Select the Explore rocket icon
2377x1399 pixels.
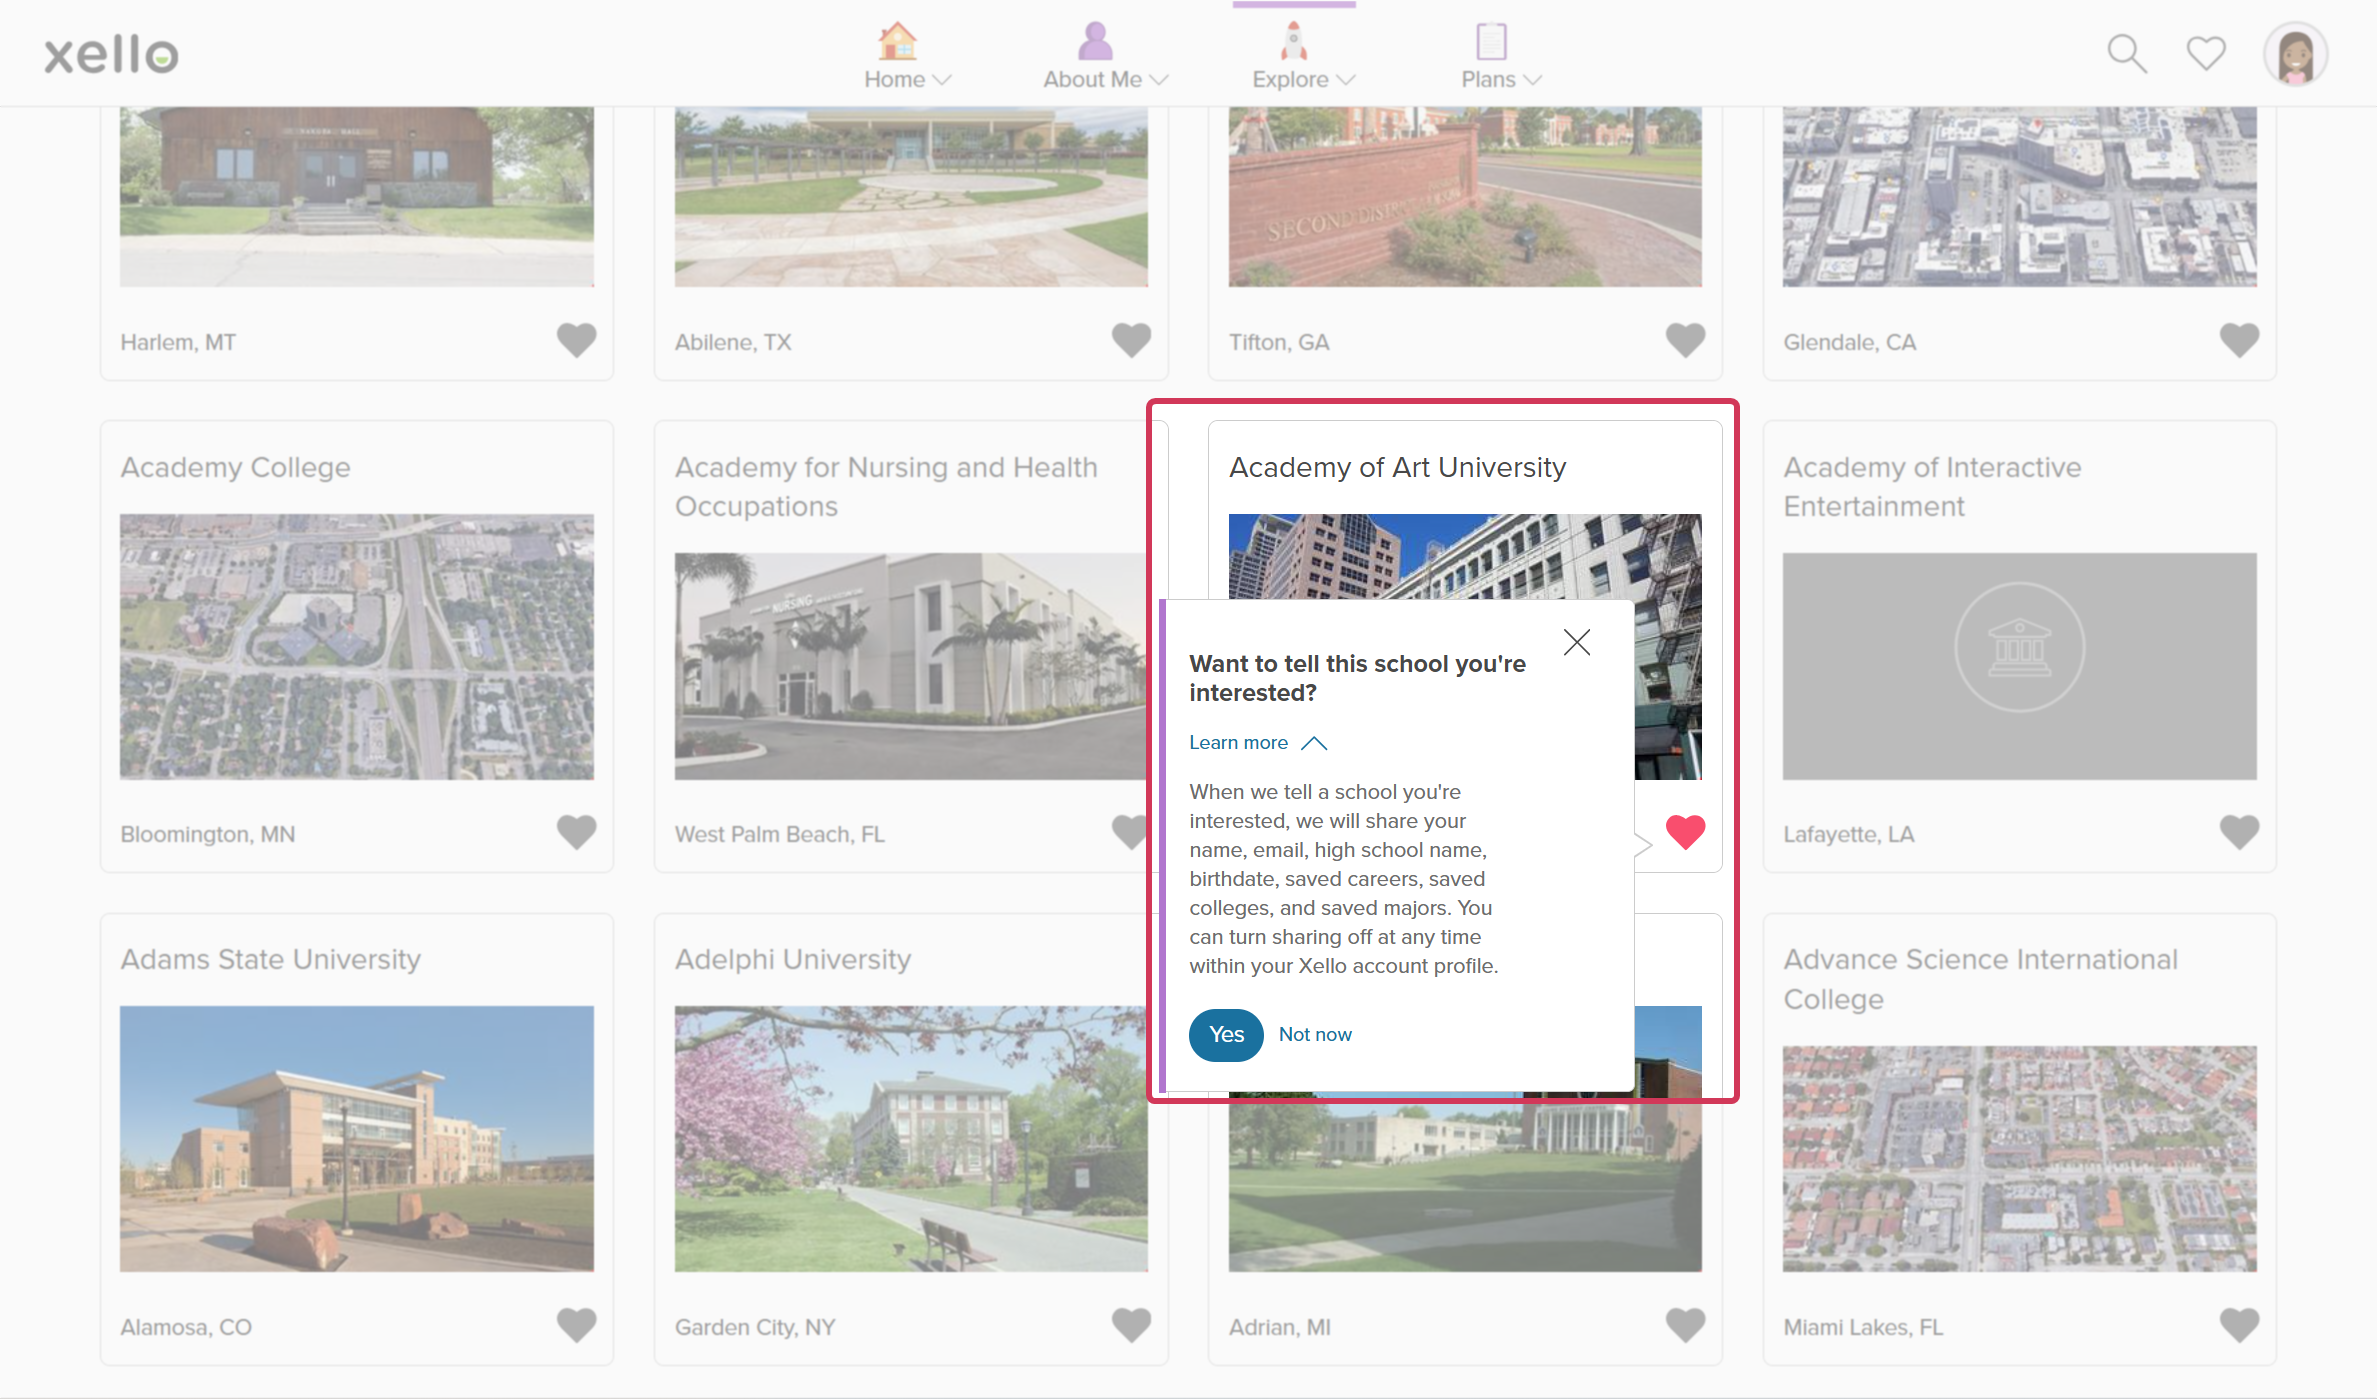(1292, 42)
